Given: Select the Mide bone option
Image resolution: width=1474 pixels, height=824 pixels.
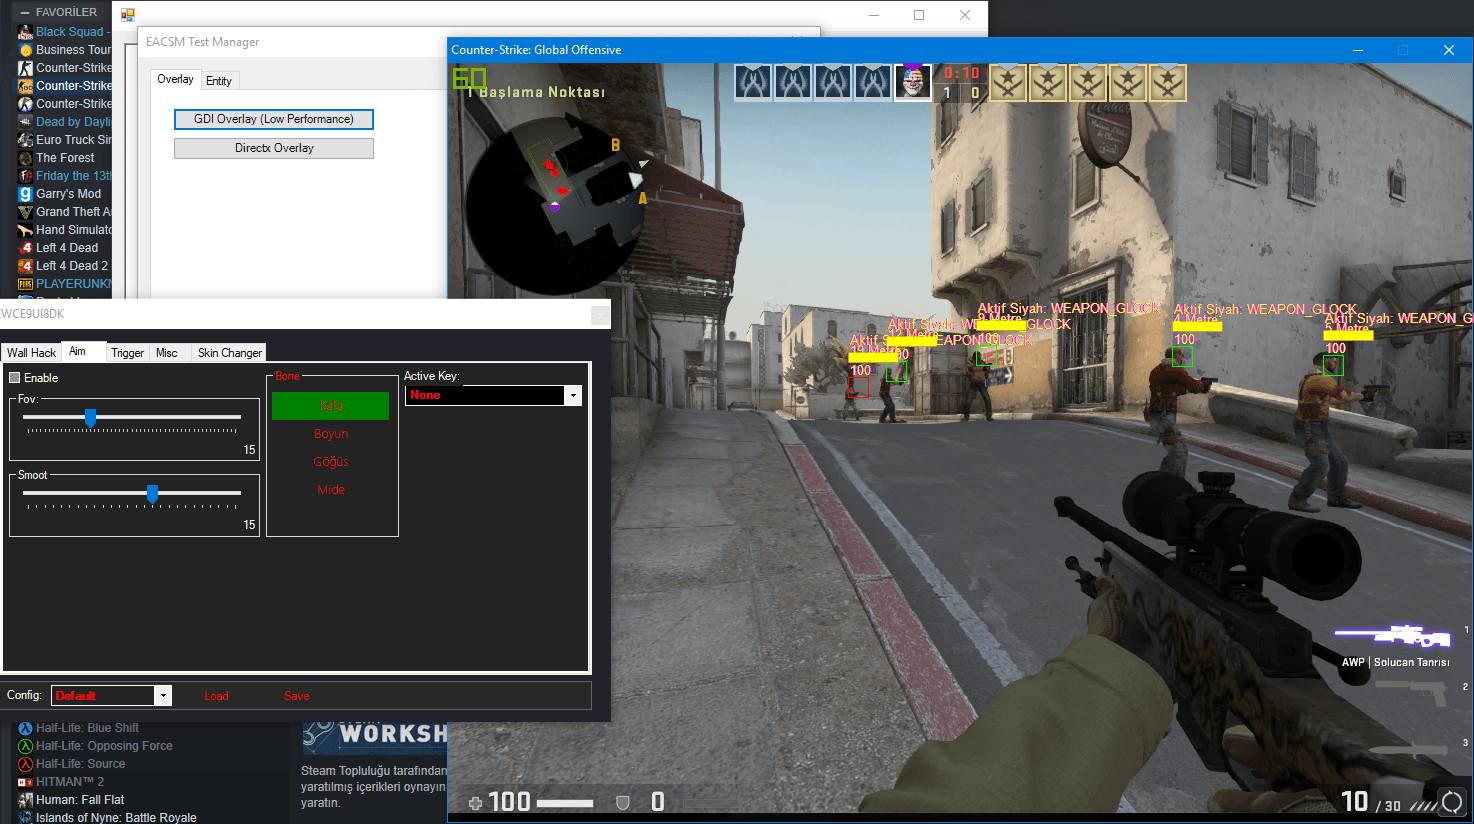Looking at the screenshot, I should [x=330, y=490].
